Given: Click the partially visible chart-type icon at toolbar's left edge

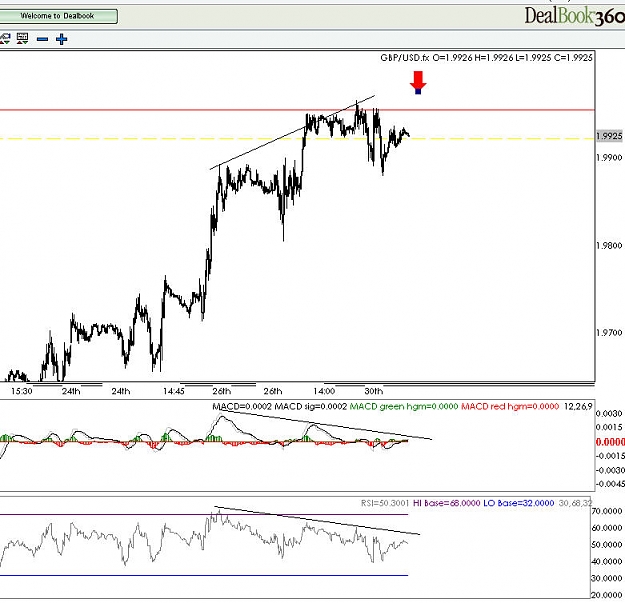Looking at the screenshot, I should click(5, 39).
